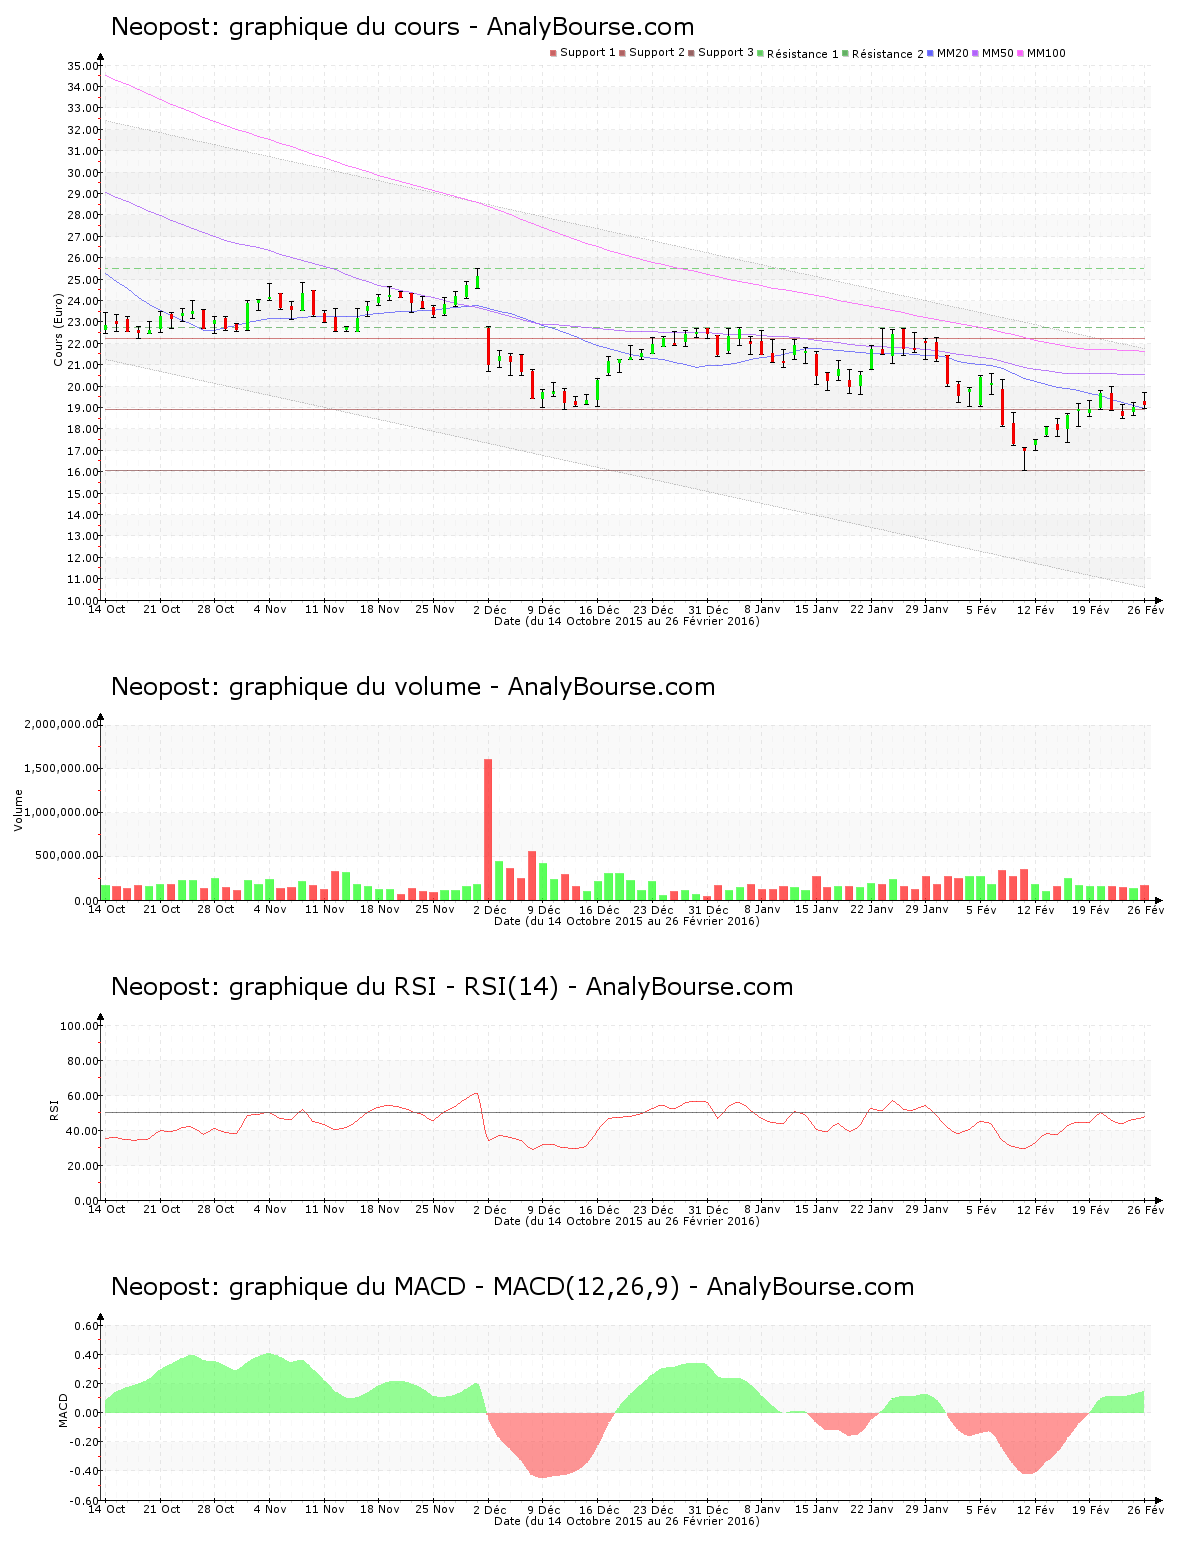1200x1550 pixels.
Task: Click the date range caption under the MACD chart
Action: click(627, 1521)
